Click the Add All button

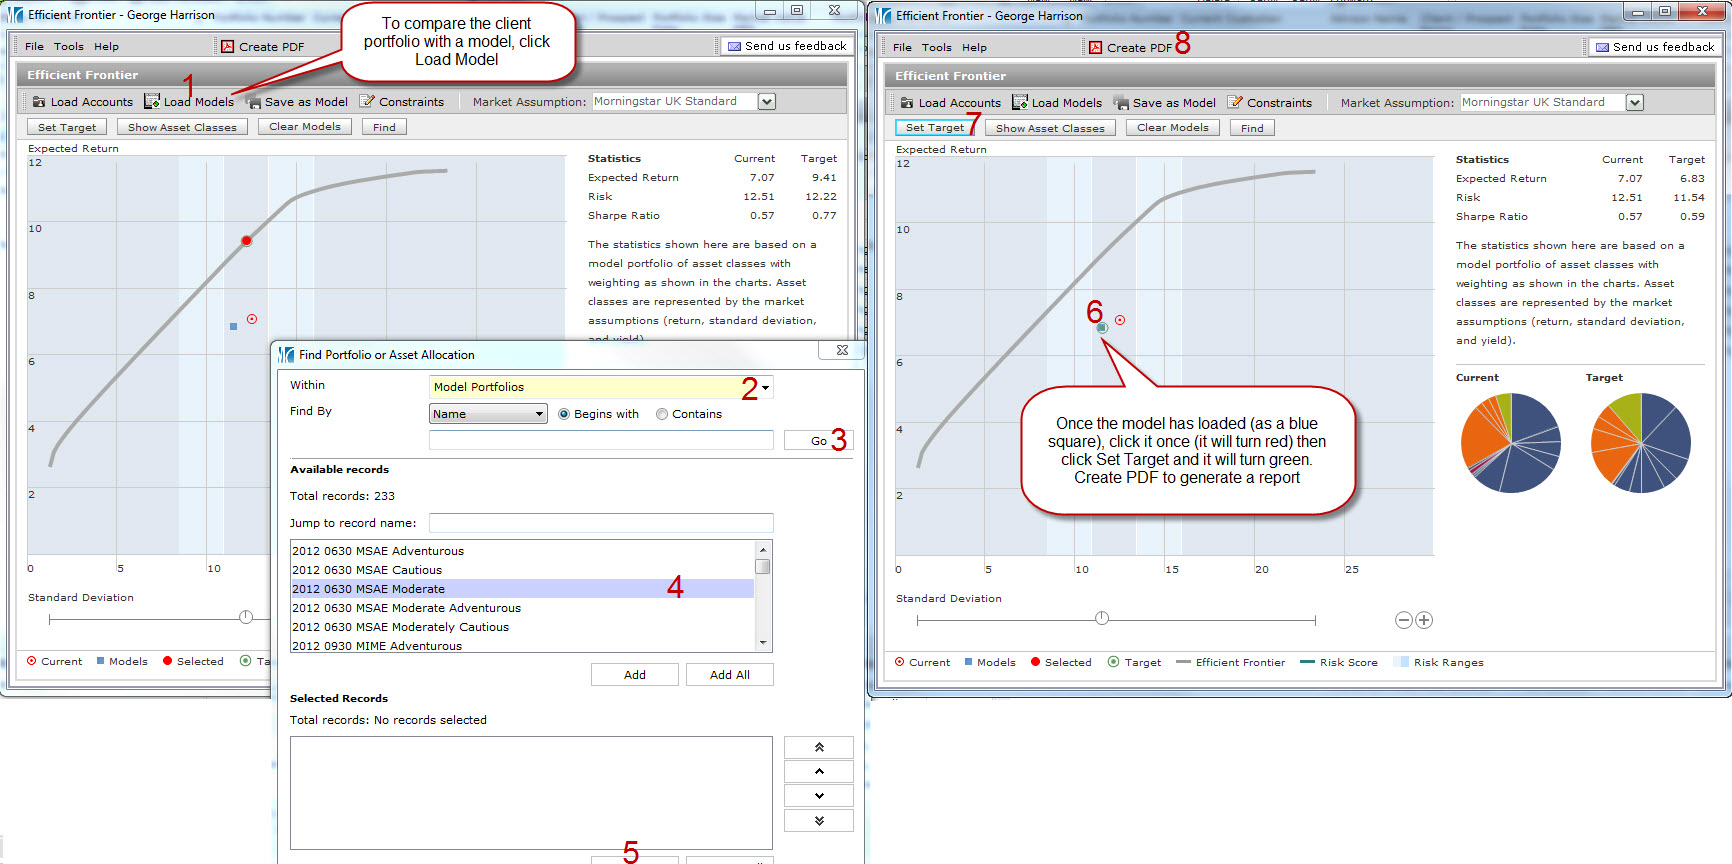[729, 675]
